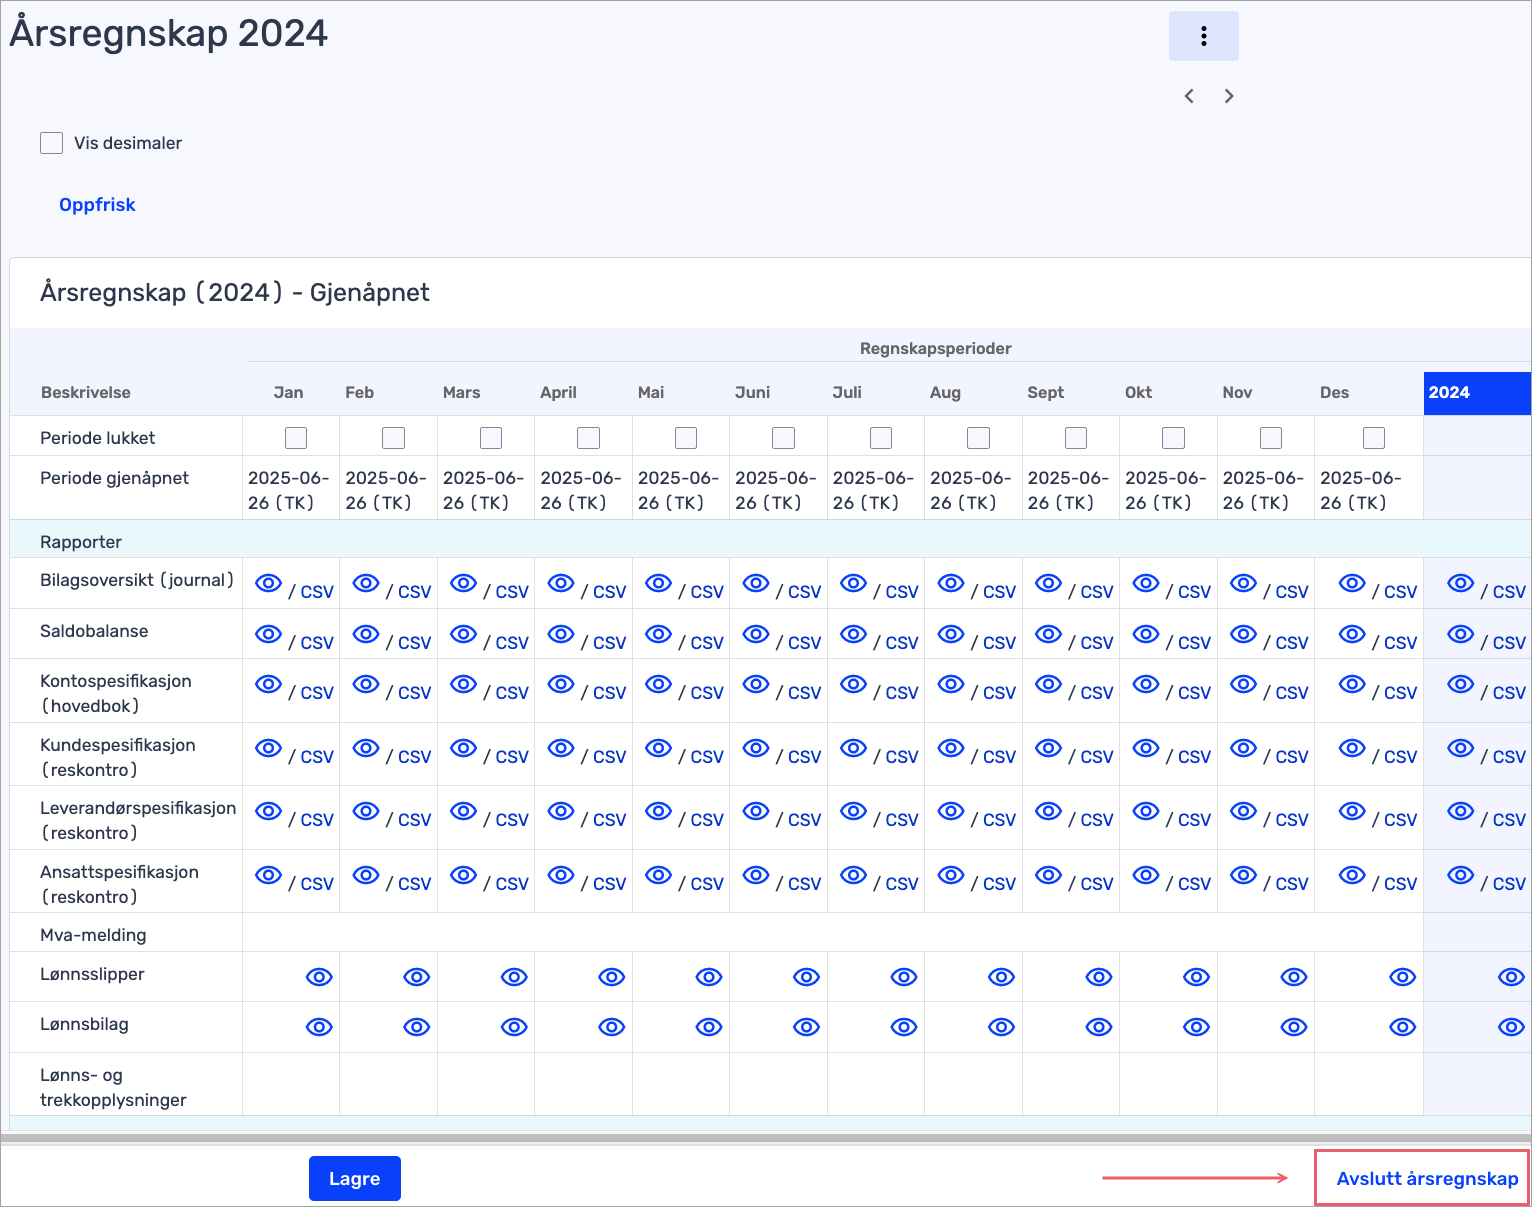Screen dimensions: 1532x1207
Task: Click the Oppfrisk refresh link
Action: 97,205
